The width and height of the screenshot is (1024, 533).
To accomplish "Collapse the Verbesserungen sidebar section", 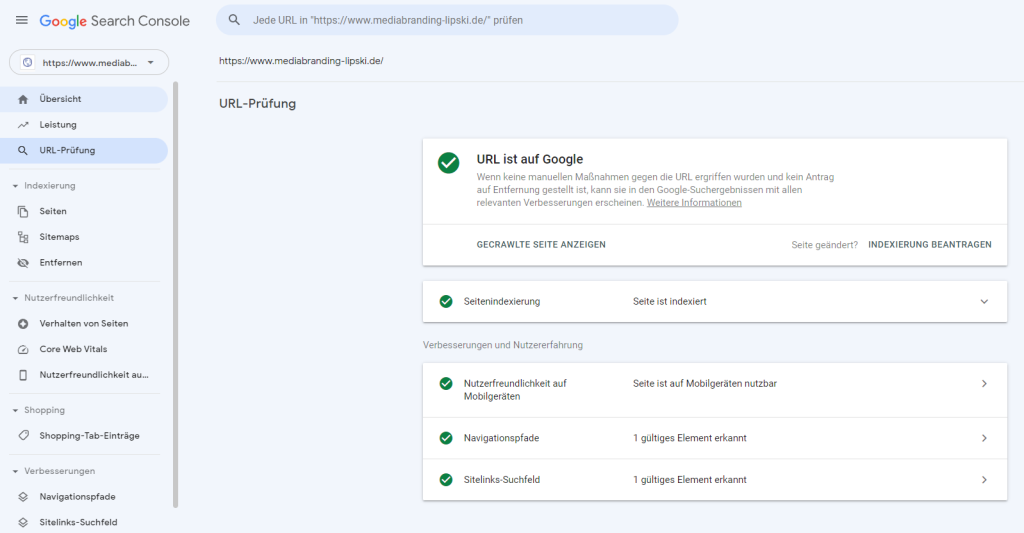I will pyautogui.click(x=15, y=471).
